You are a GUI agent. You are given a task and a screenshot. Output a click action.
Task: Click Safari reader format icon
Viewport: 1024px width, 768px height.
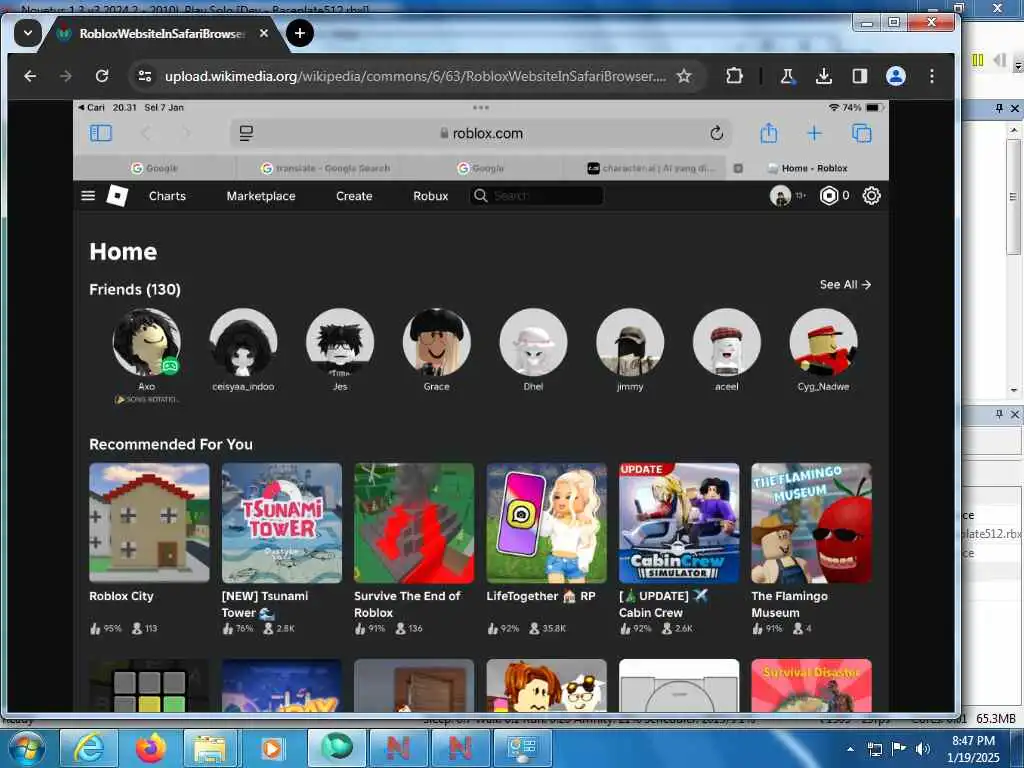tap(246, 134)
